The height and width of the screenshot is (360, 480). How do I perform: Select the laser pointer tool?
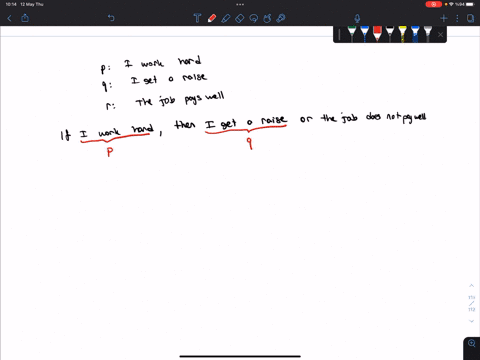[x=281, y=18]
